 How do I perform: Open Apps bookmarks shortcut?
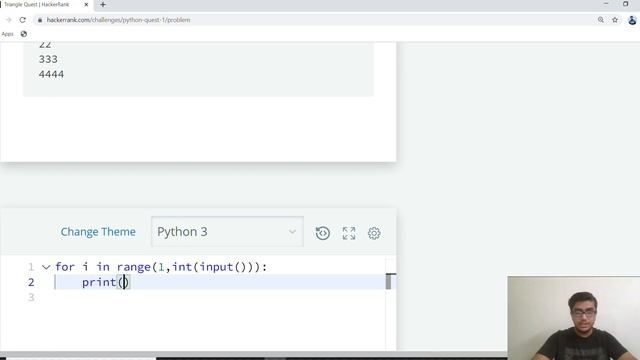tap(7, 34)
